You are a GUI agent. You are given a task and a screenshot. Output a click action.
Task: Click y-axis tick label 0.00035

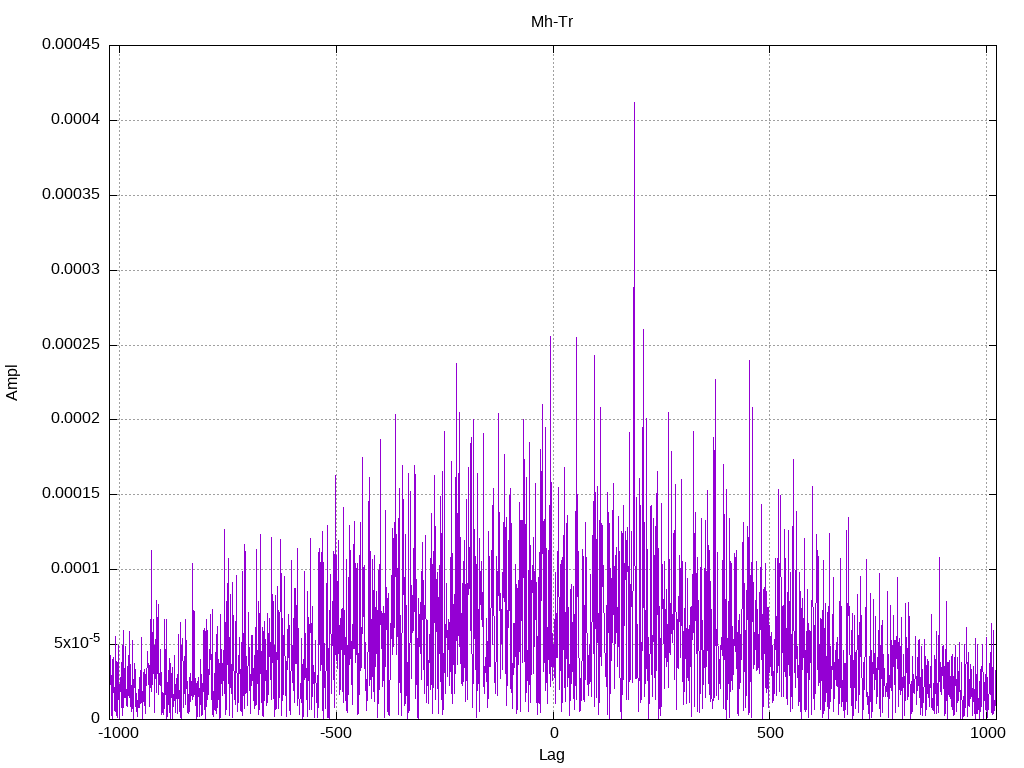pyautogui.click(x=71, y=194)
